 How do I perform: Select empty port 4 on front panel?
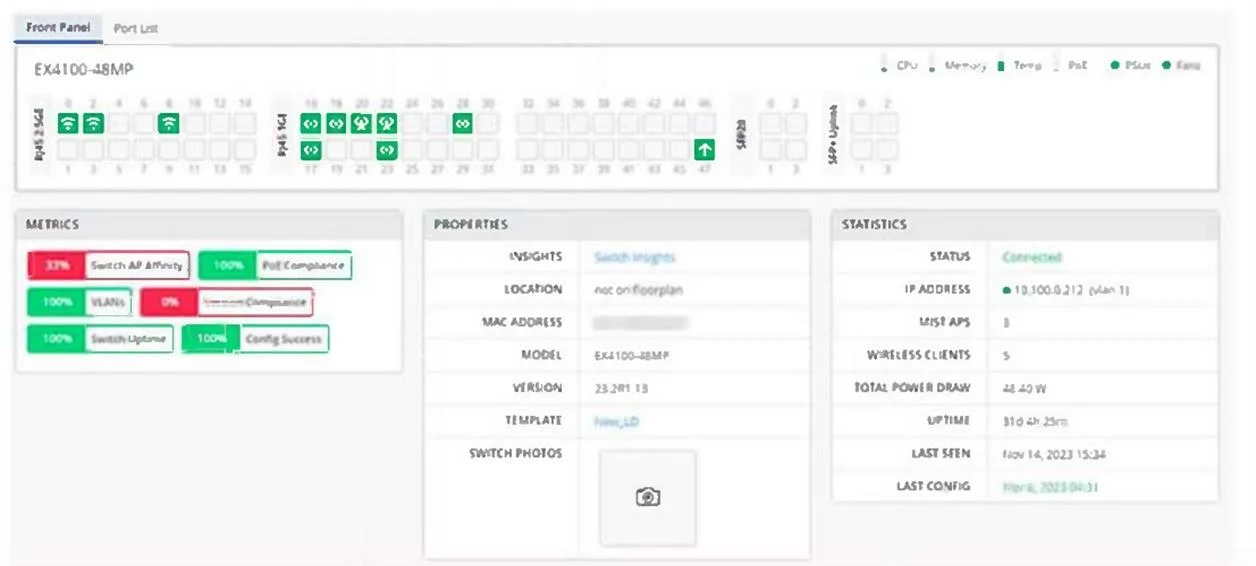118,124
